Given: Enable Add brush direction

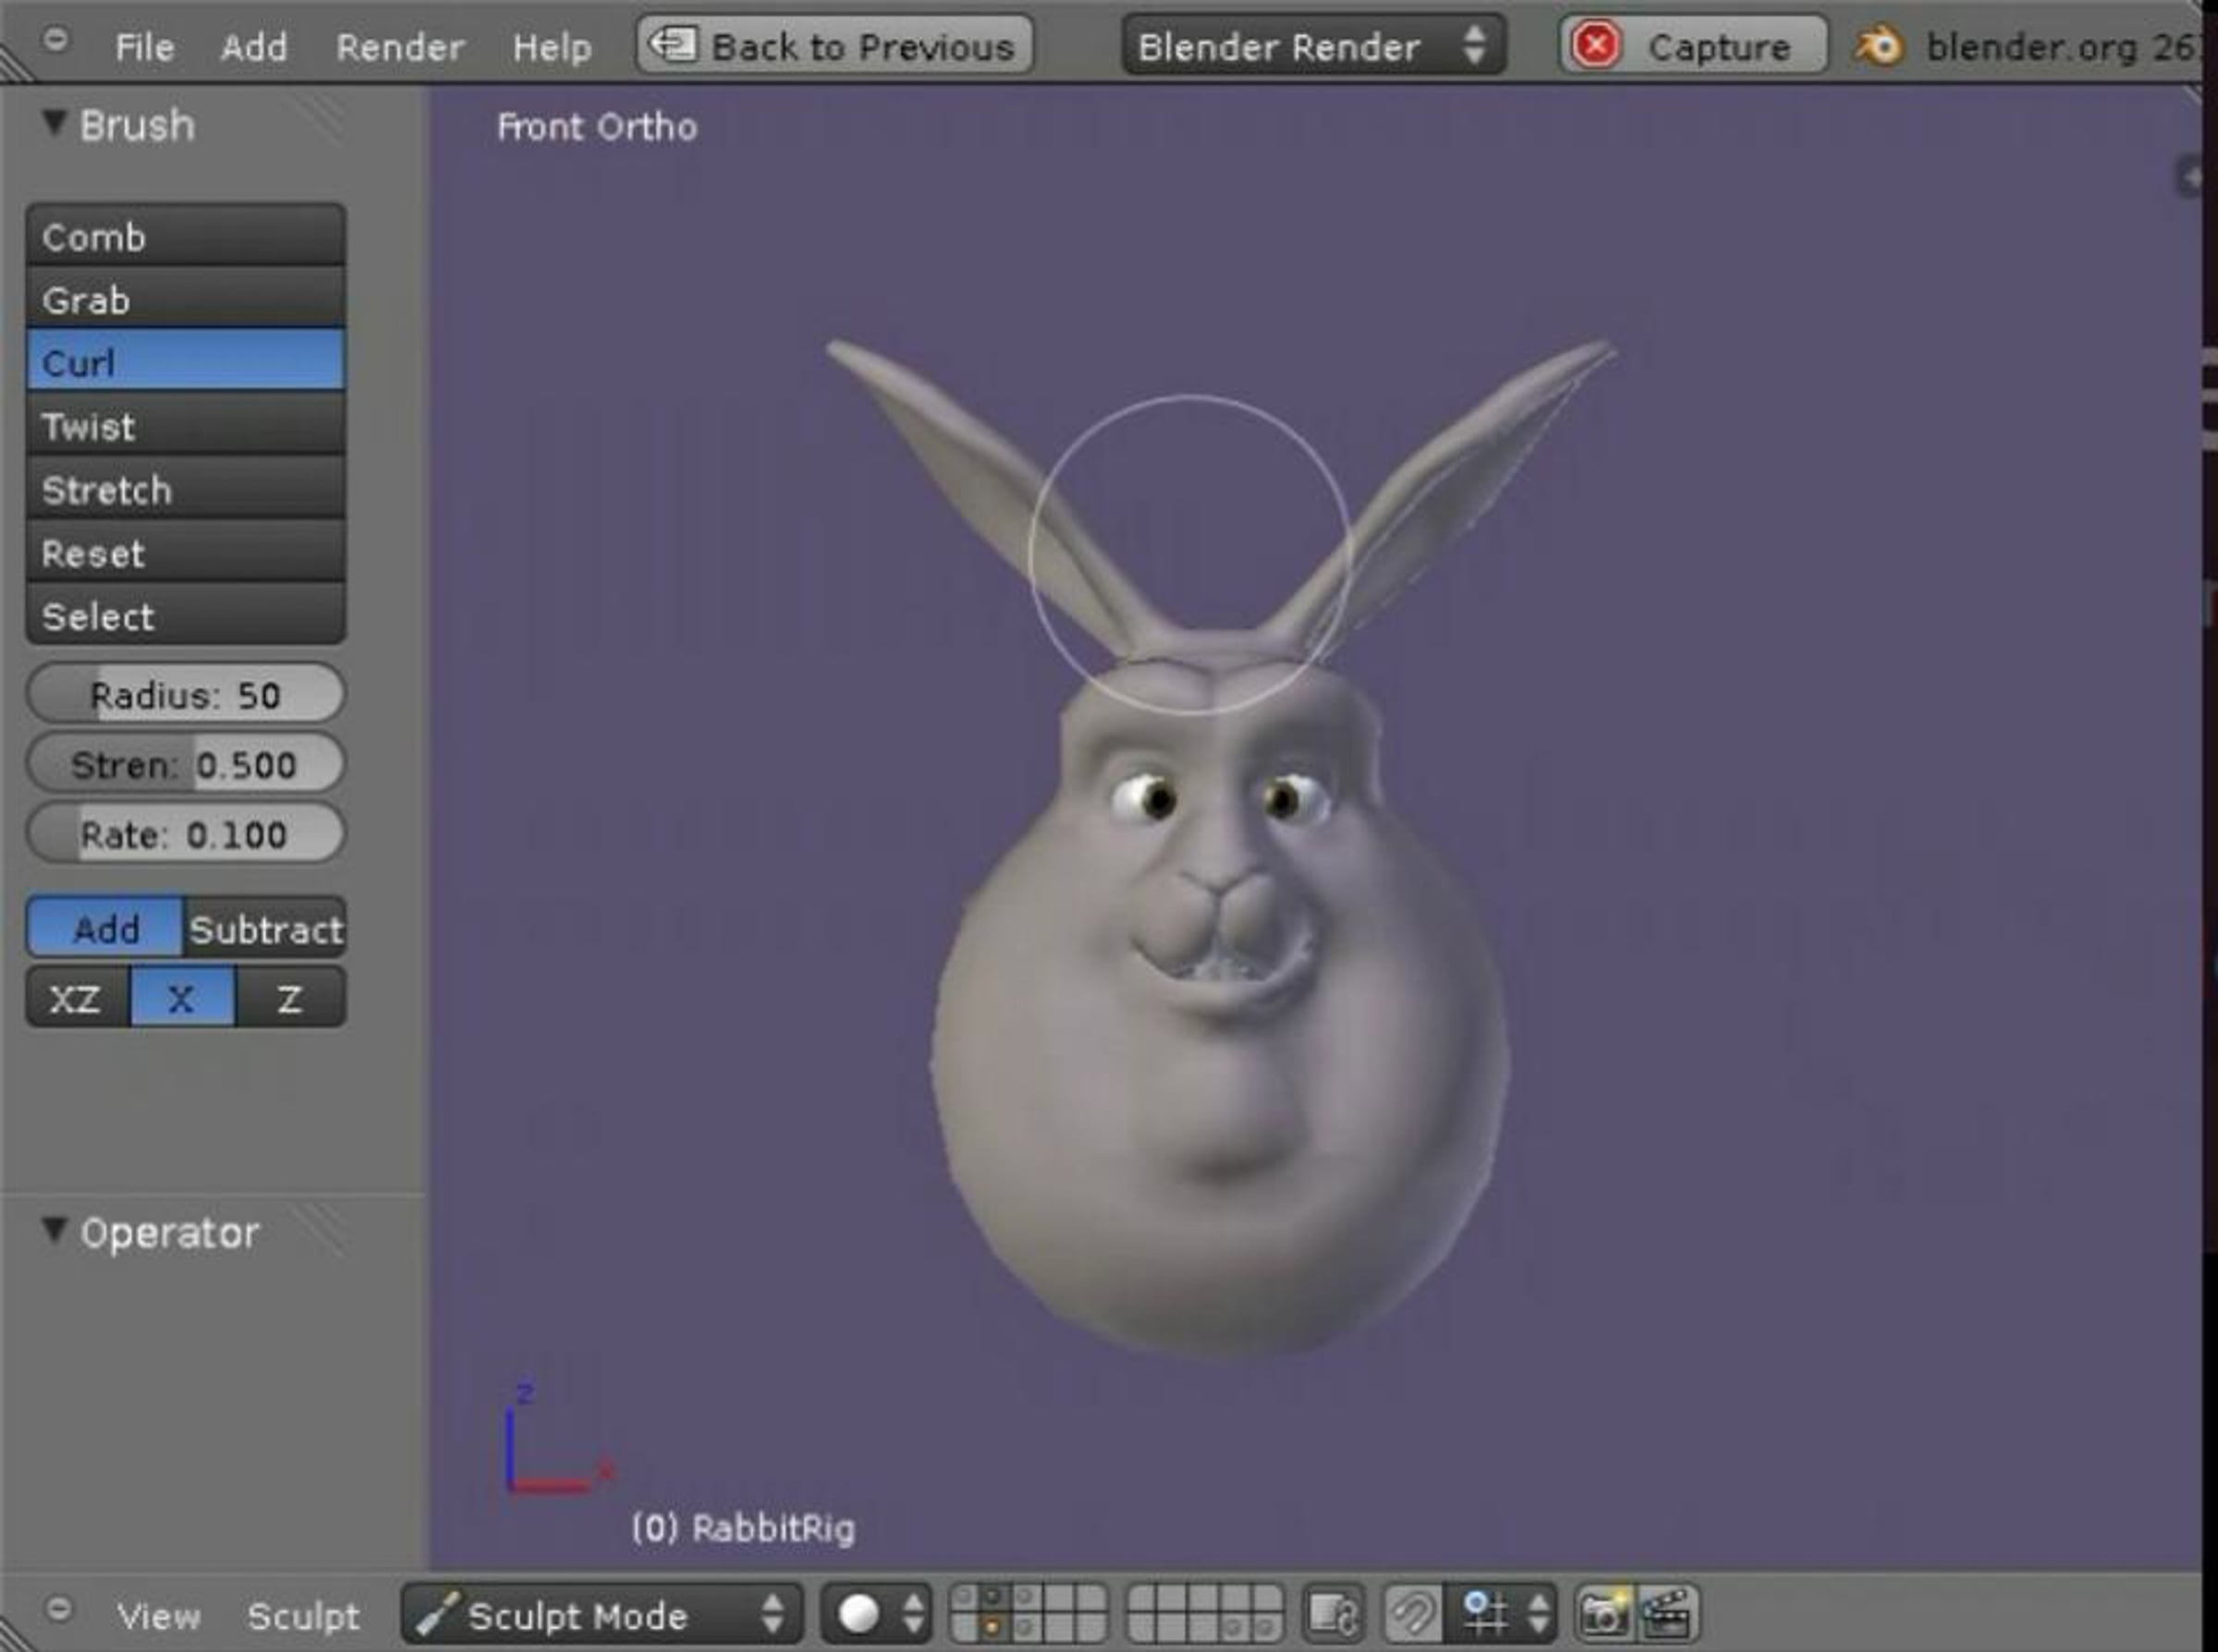Looking at the screenshot, I should pyautogui.click(x=105, y=928).
